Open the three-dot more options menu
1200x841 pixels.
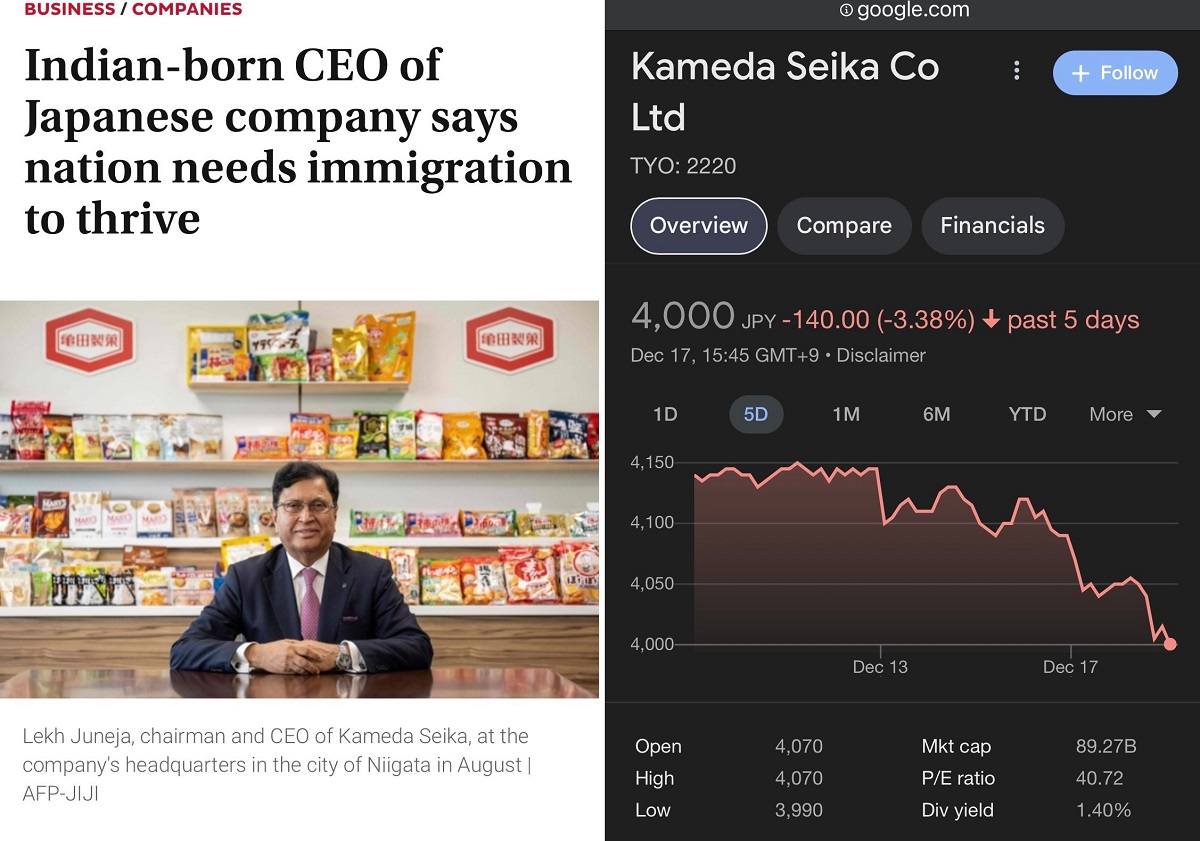tap(1016, 71)
